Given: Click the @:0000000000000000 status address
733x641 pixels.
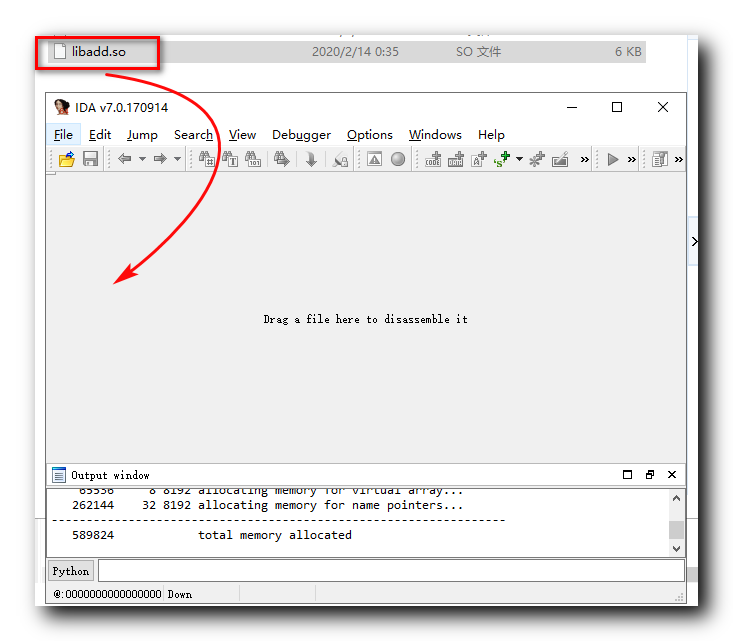Looking at the screenshot, I should 107,594.
